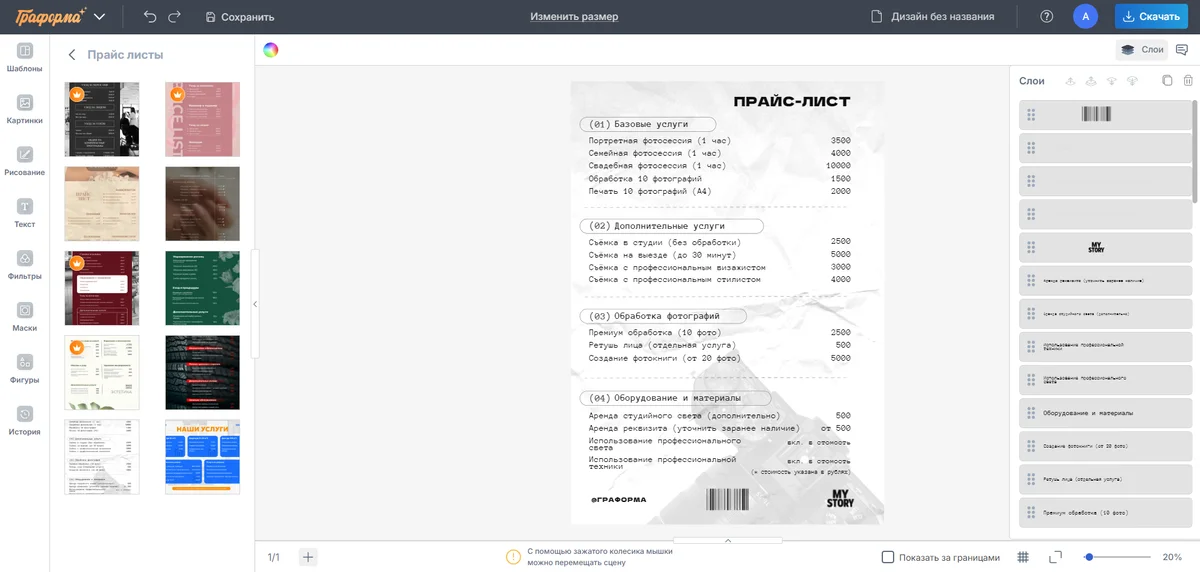Choose the blue НАШИ УСЛУГИ template

click(x=202, y=457)
